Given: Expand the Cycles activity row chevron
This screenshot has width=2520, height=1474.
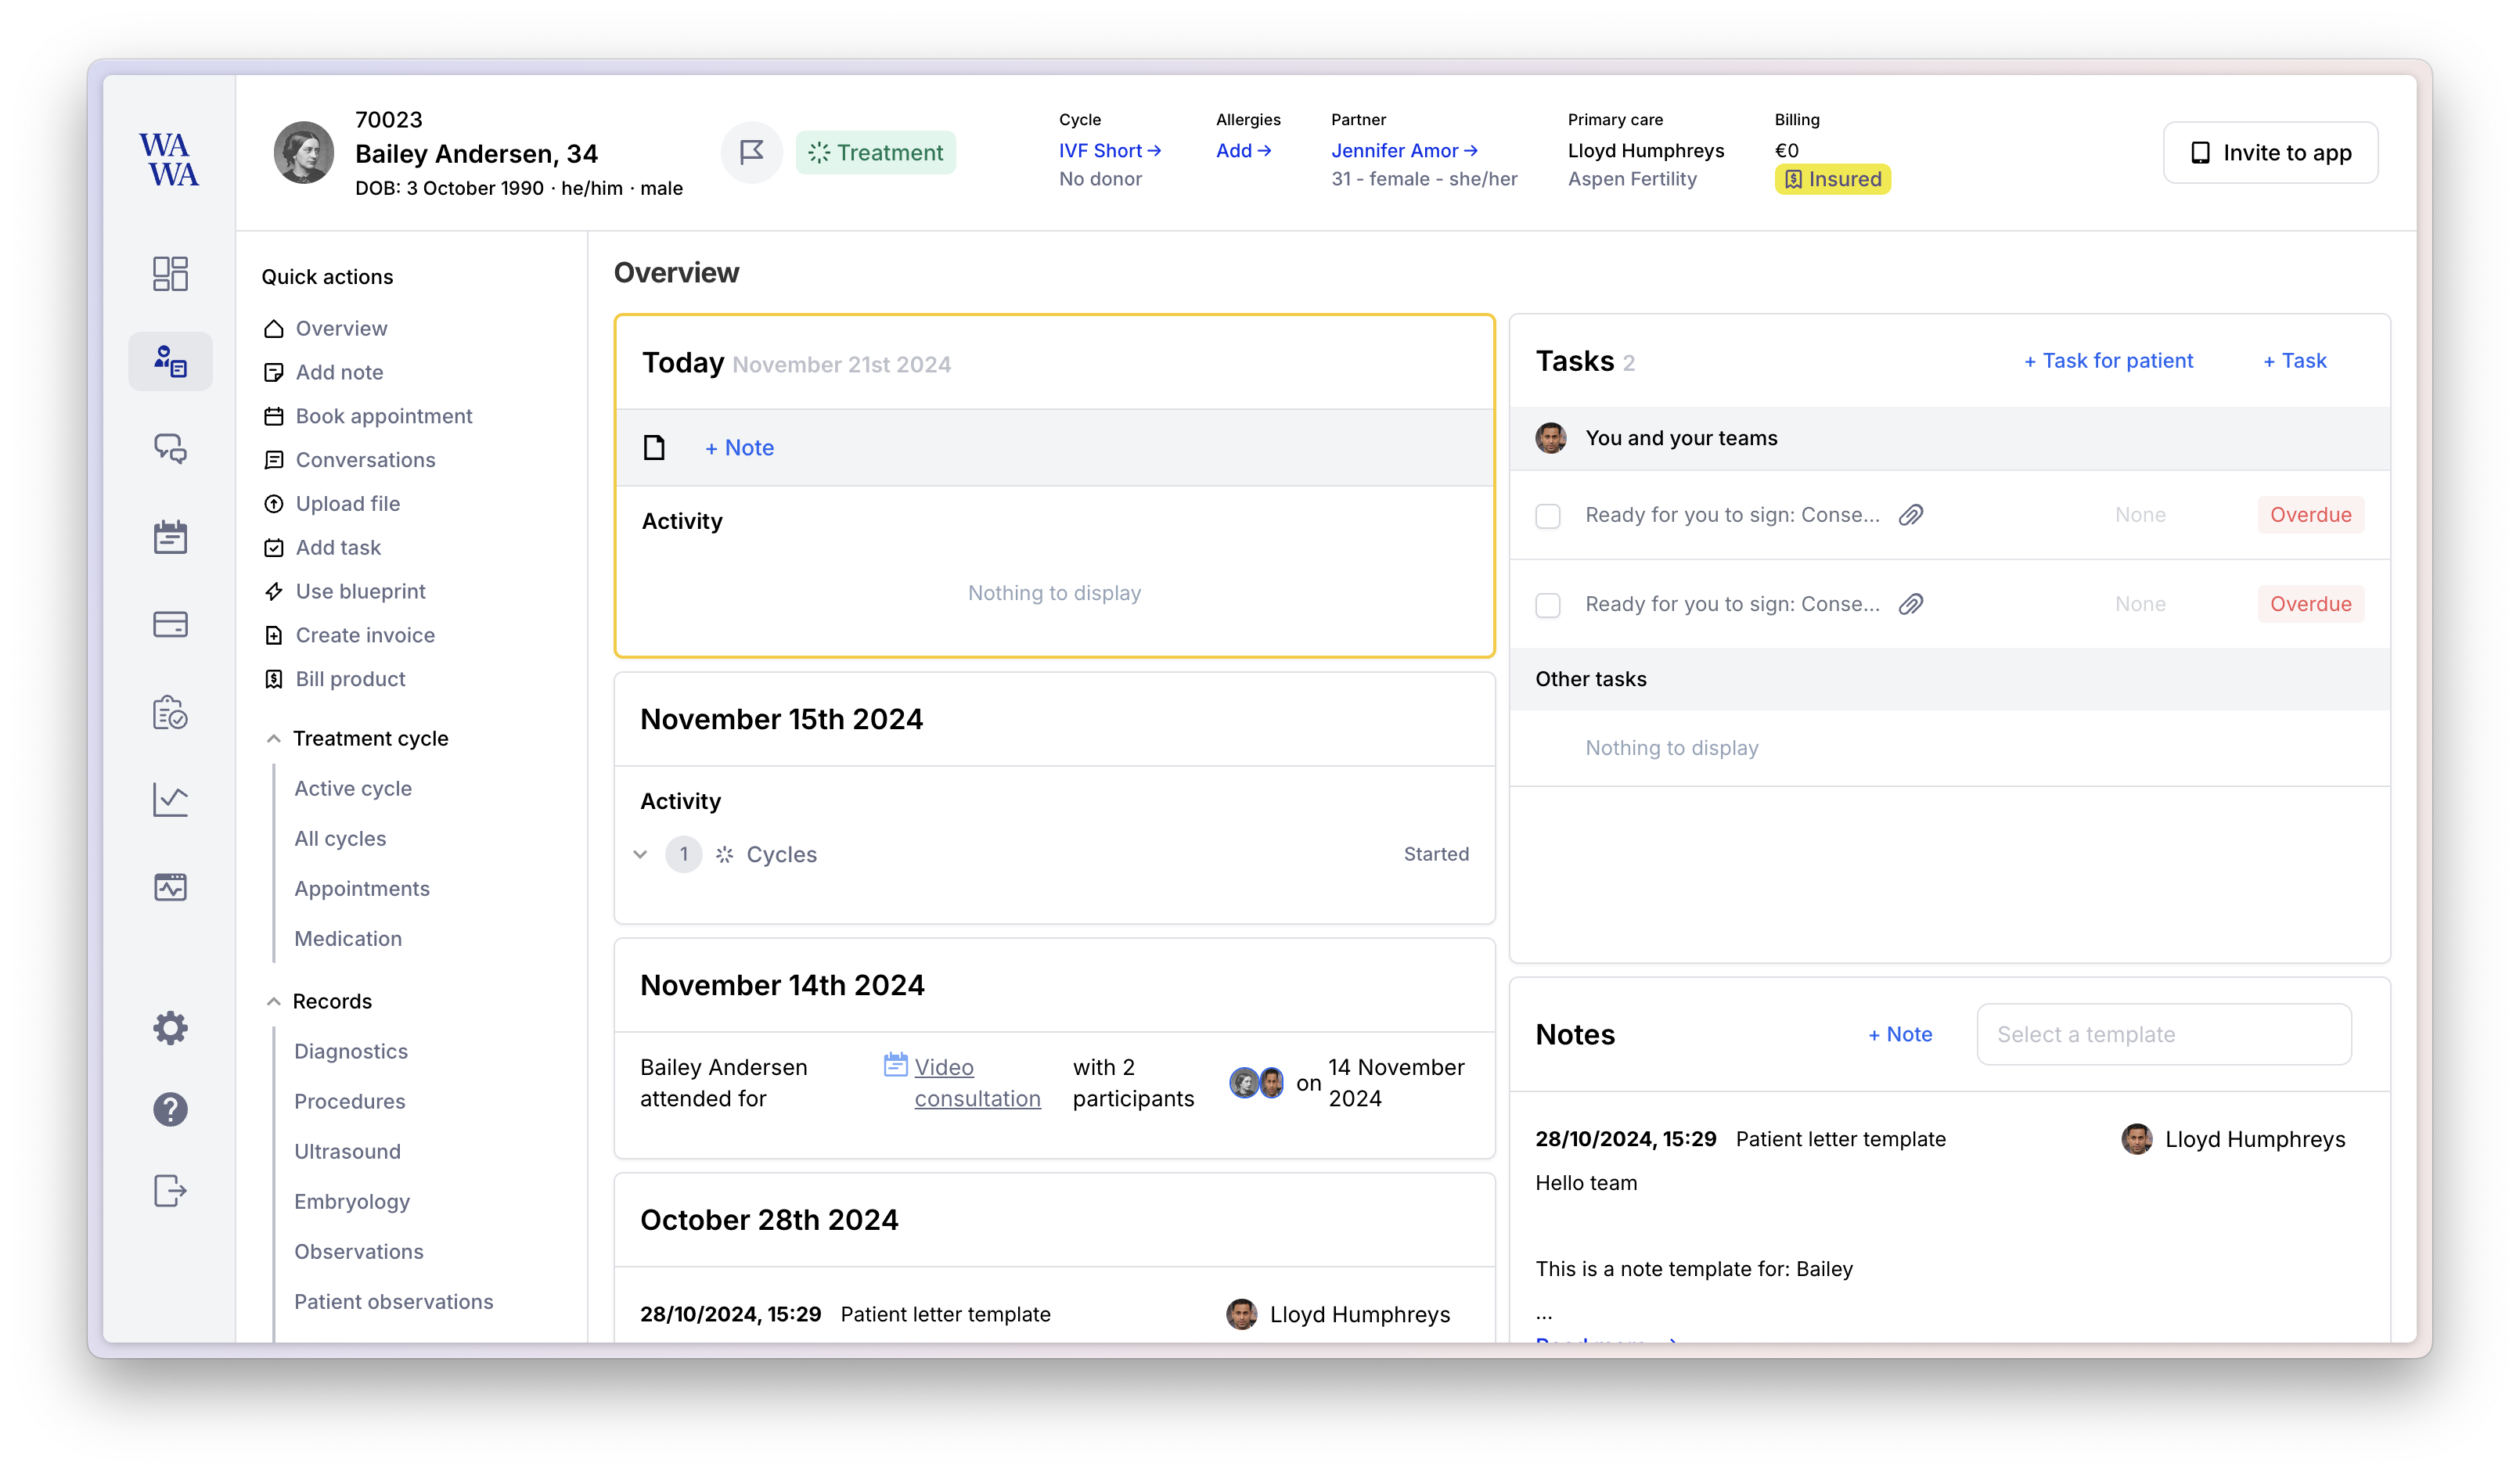Looking at the screenshot, I should point(640,854).
